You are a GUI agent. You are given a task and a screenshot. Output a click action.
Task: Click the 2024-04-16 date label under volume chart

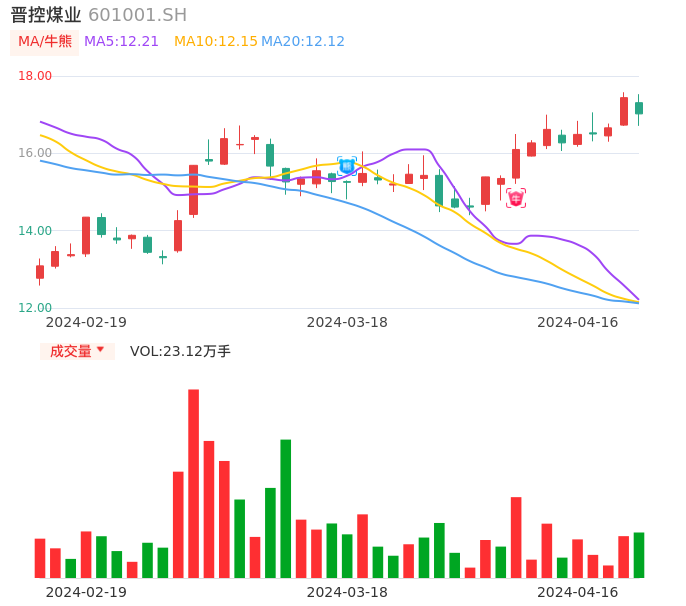pyautogui.click(x=577, y=592)
